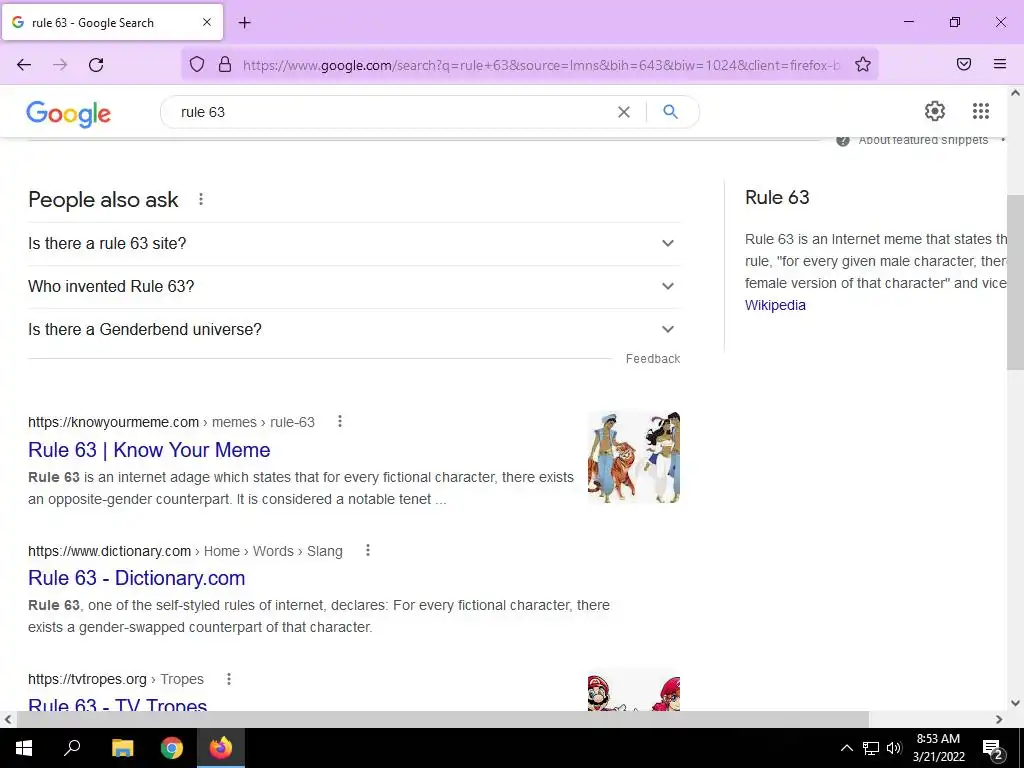
Task: Click the taskbar clock and date
Action: [938, 748]
